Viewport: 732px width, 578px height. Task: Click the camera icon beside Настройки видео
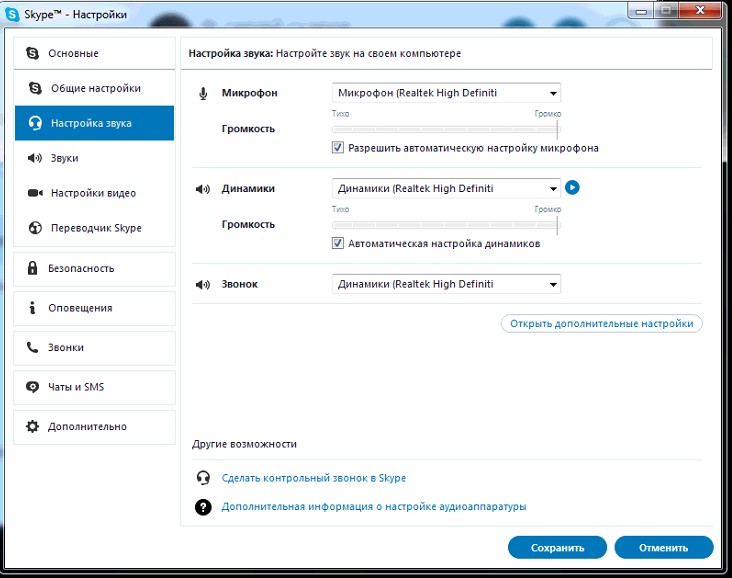click(35, 193)
